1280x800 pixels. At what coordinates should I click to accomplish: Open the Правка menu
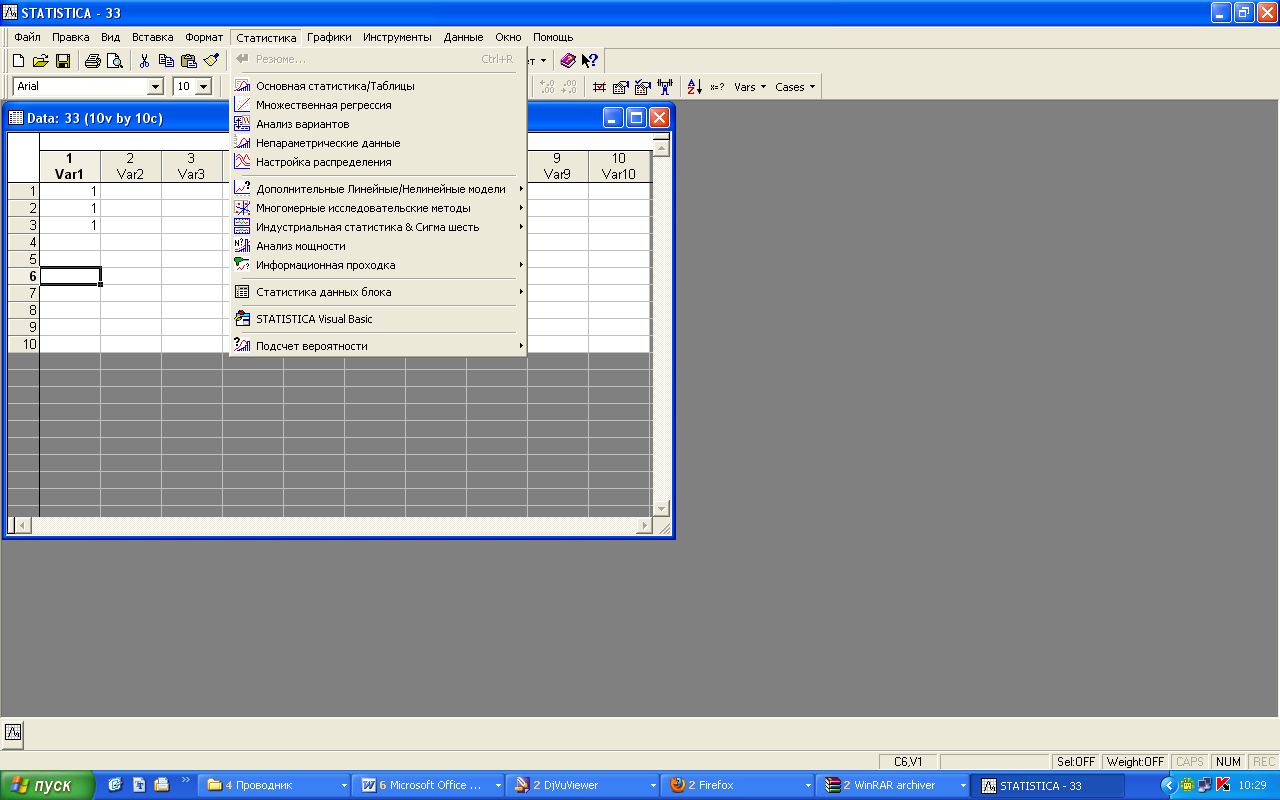71,37
